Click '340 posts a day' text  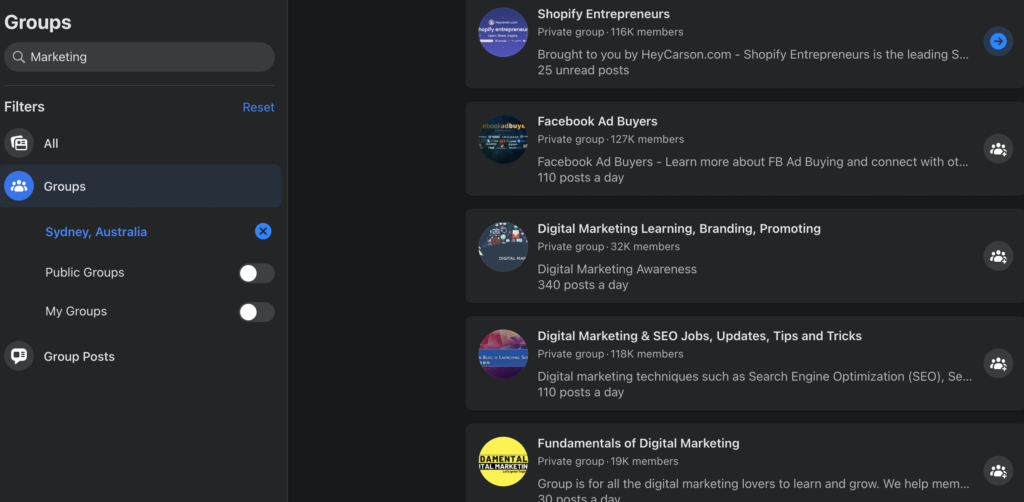click(x=583, y=285)
